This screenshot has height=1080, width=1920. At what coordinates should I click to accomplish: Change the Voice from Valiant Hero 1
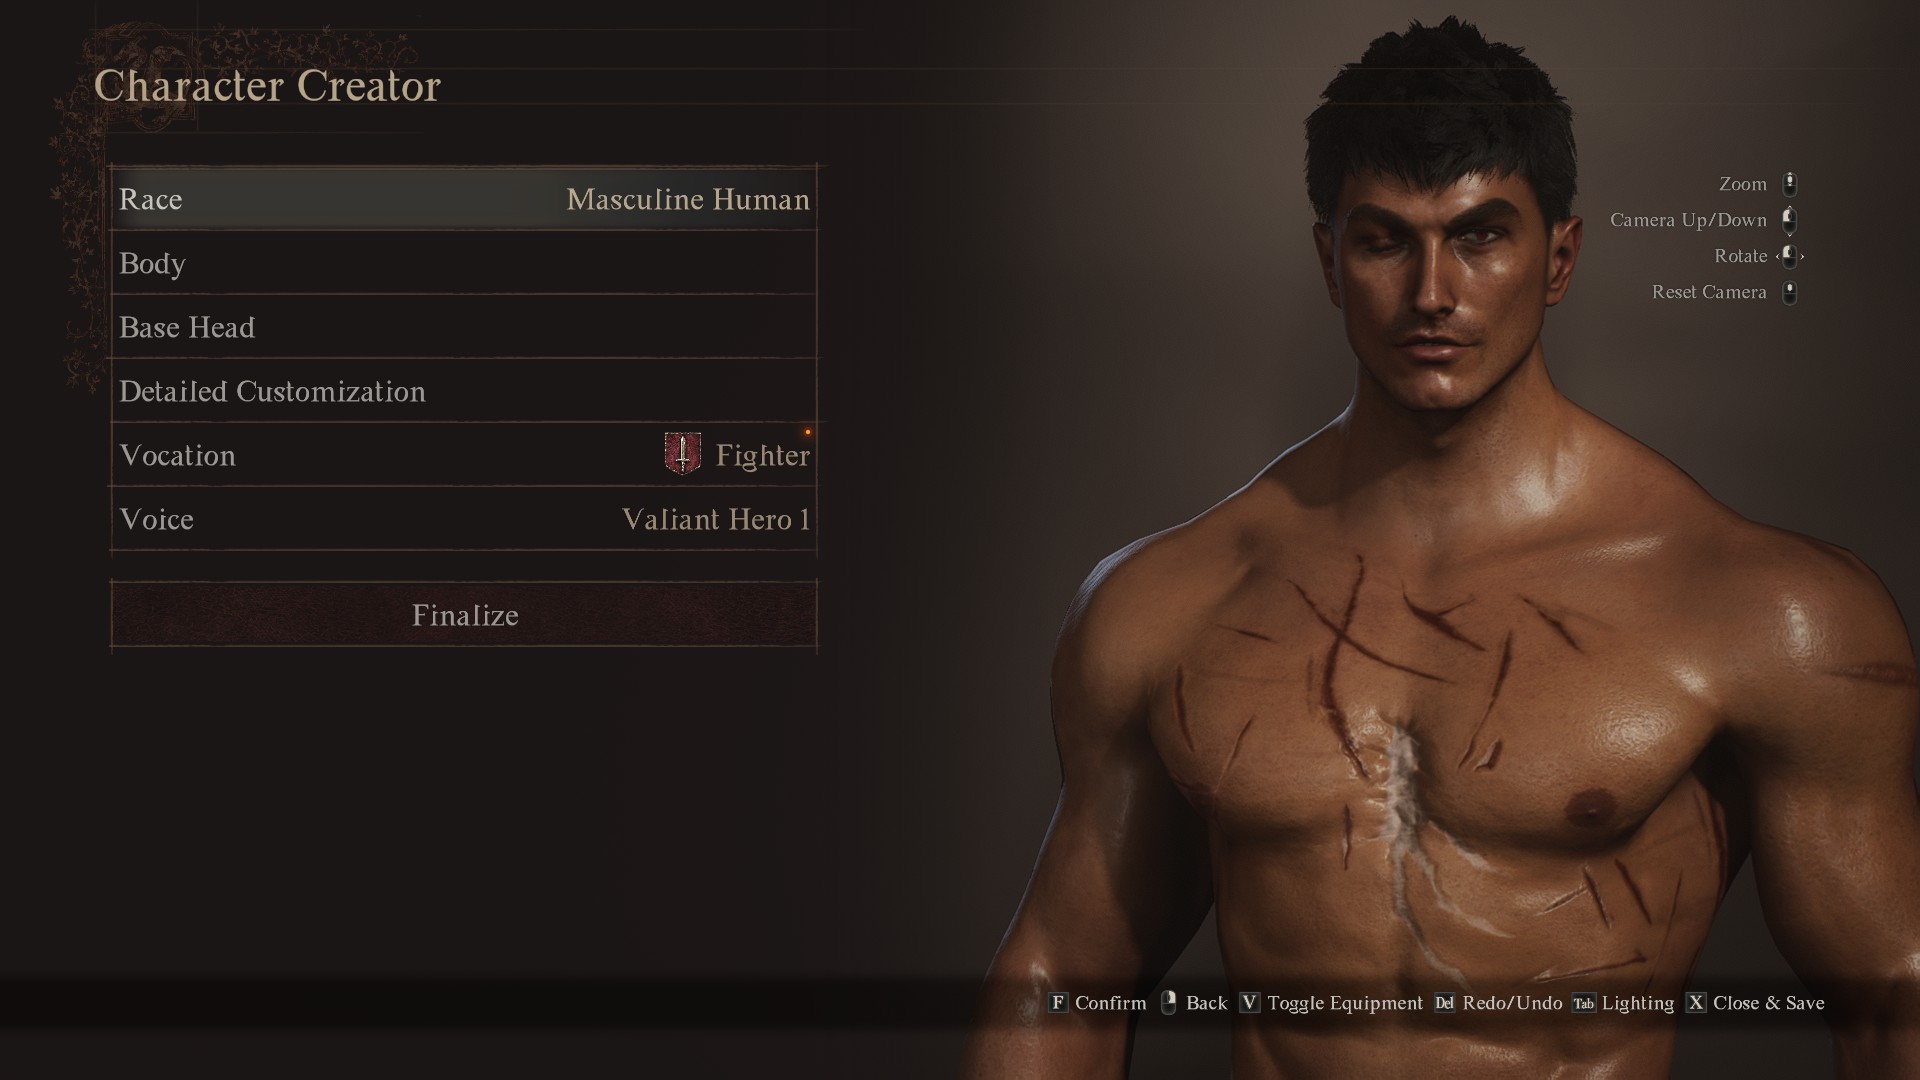coord(464,519)
